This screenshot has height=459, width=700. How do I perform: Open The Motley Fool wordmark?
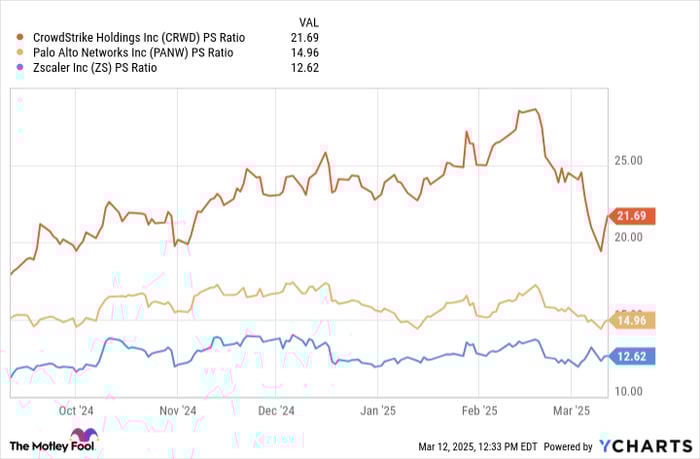click(52, 446)
